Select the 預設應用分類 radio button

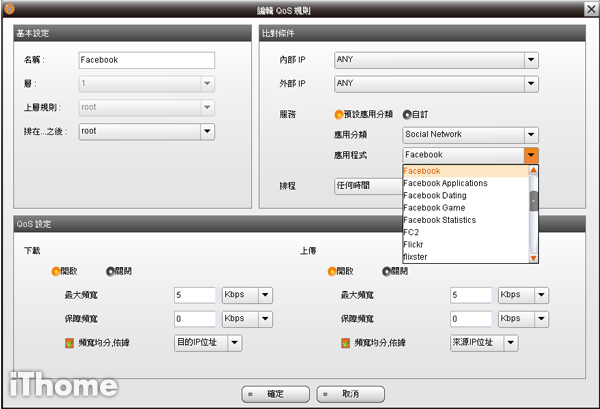click(340, 114)
